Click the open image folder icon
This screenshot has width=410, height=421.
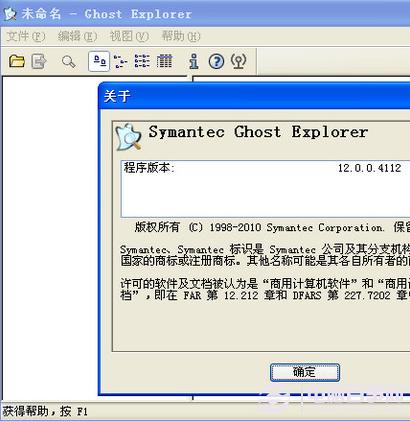pos(17,61)
